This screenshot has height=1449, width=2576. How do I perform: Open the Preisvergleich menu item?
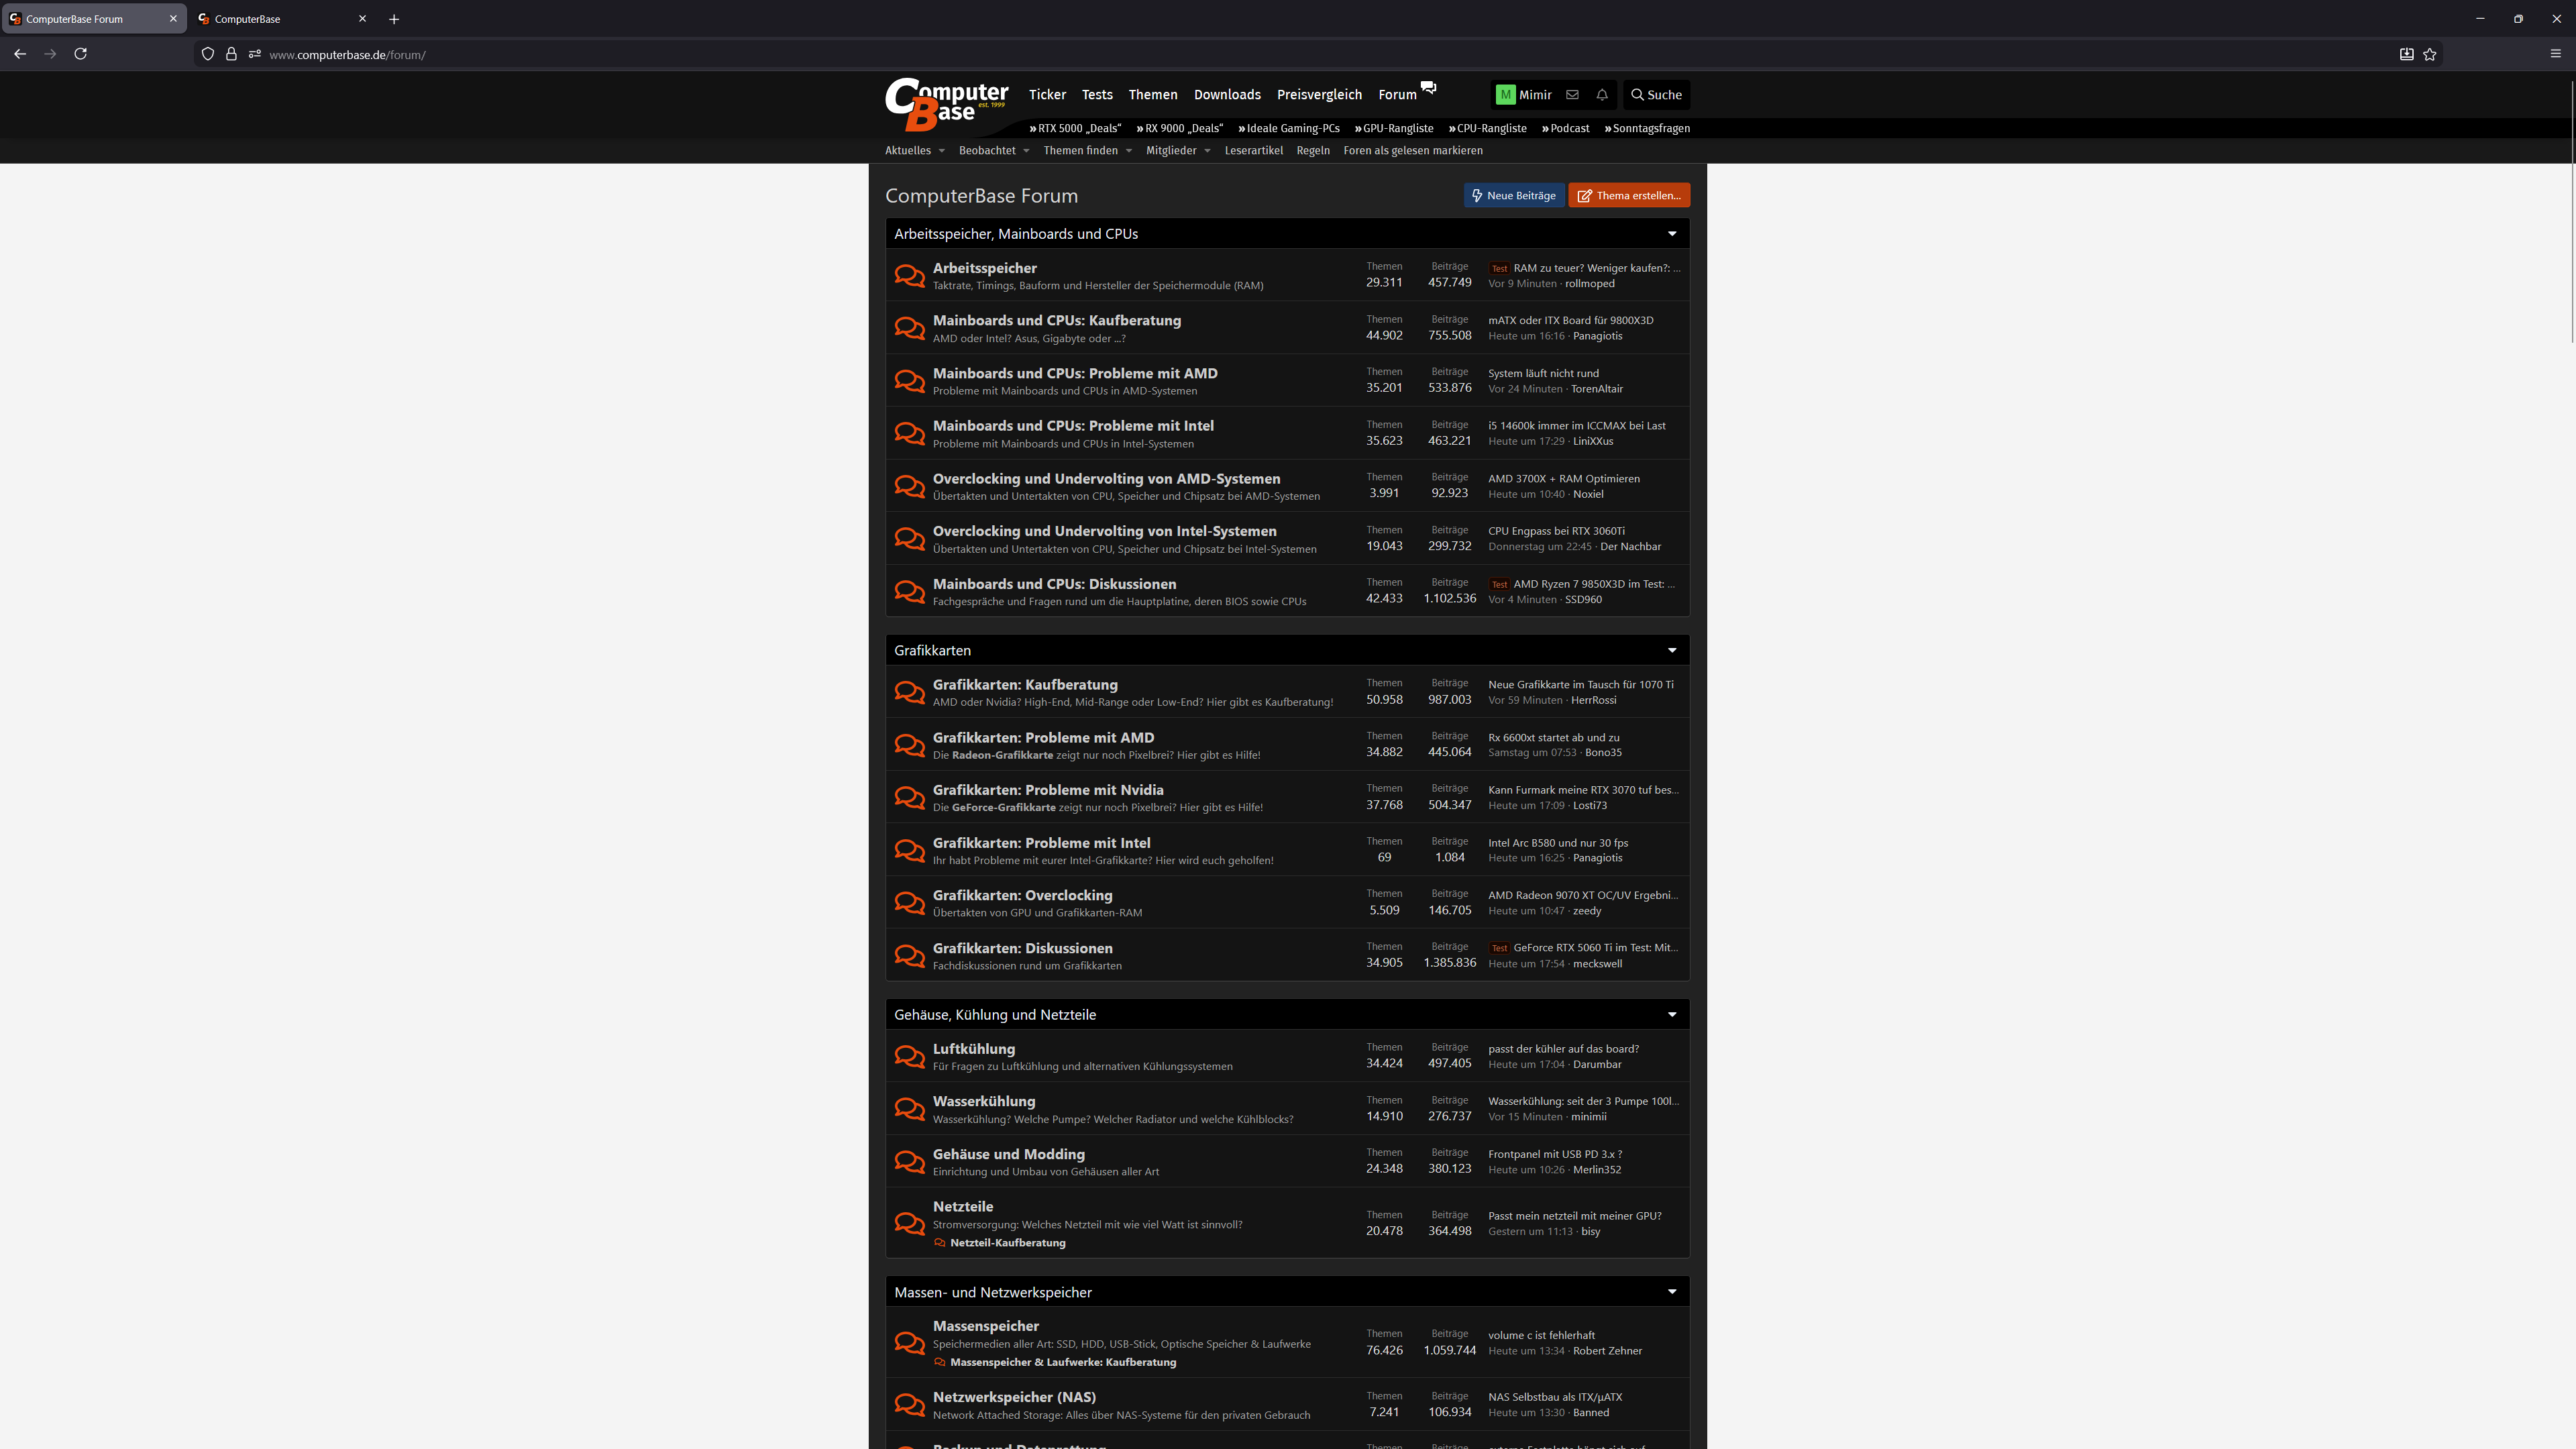pos(1319,94)
